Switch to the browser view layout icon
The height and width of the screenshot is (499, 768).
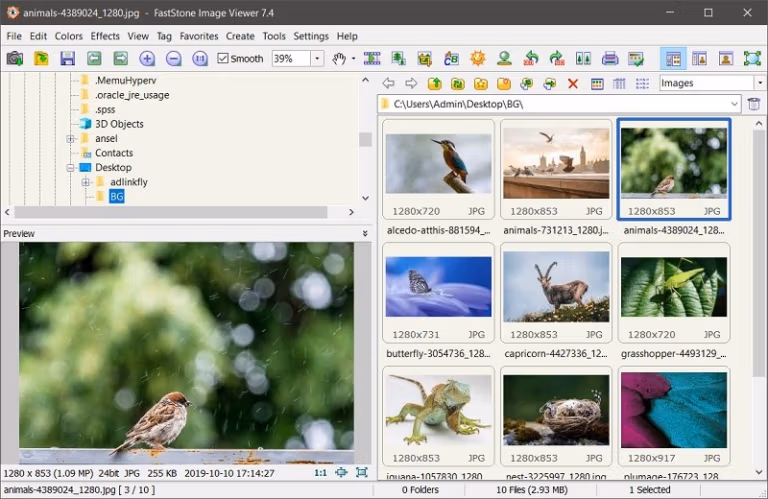coord(673,59)
